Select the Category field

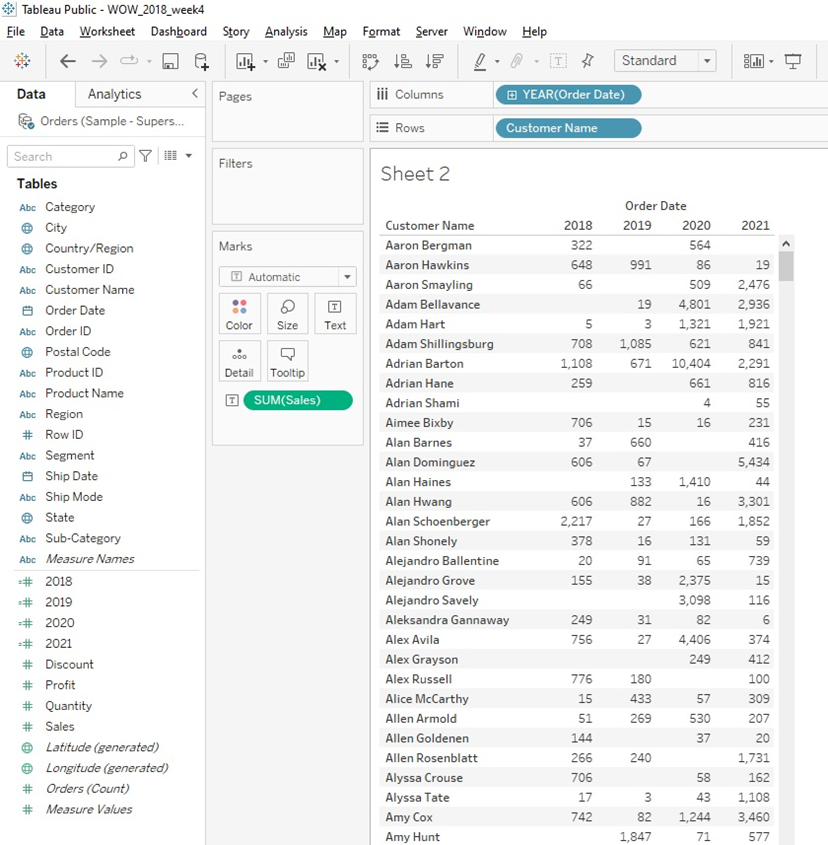pos(70,207)
